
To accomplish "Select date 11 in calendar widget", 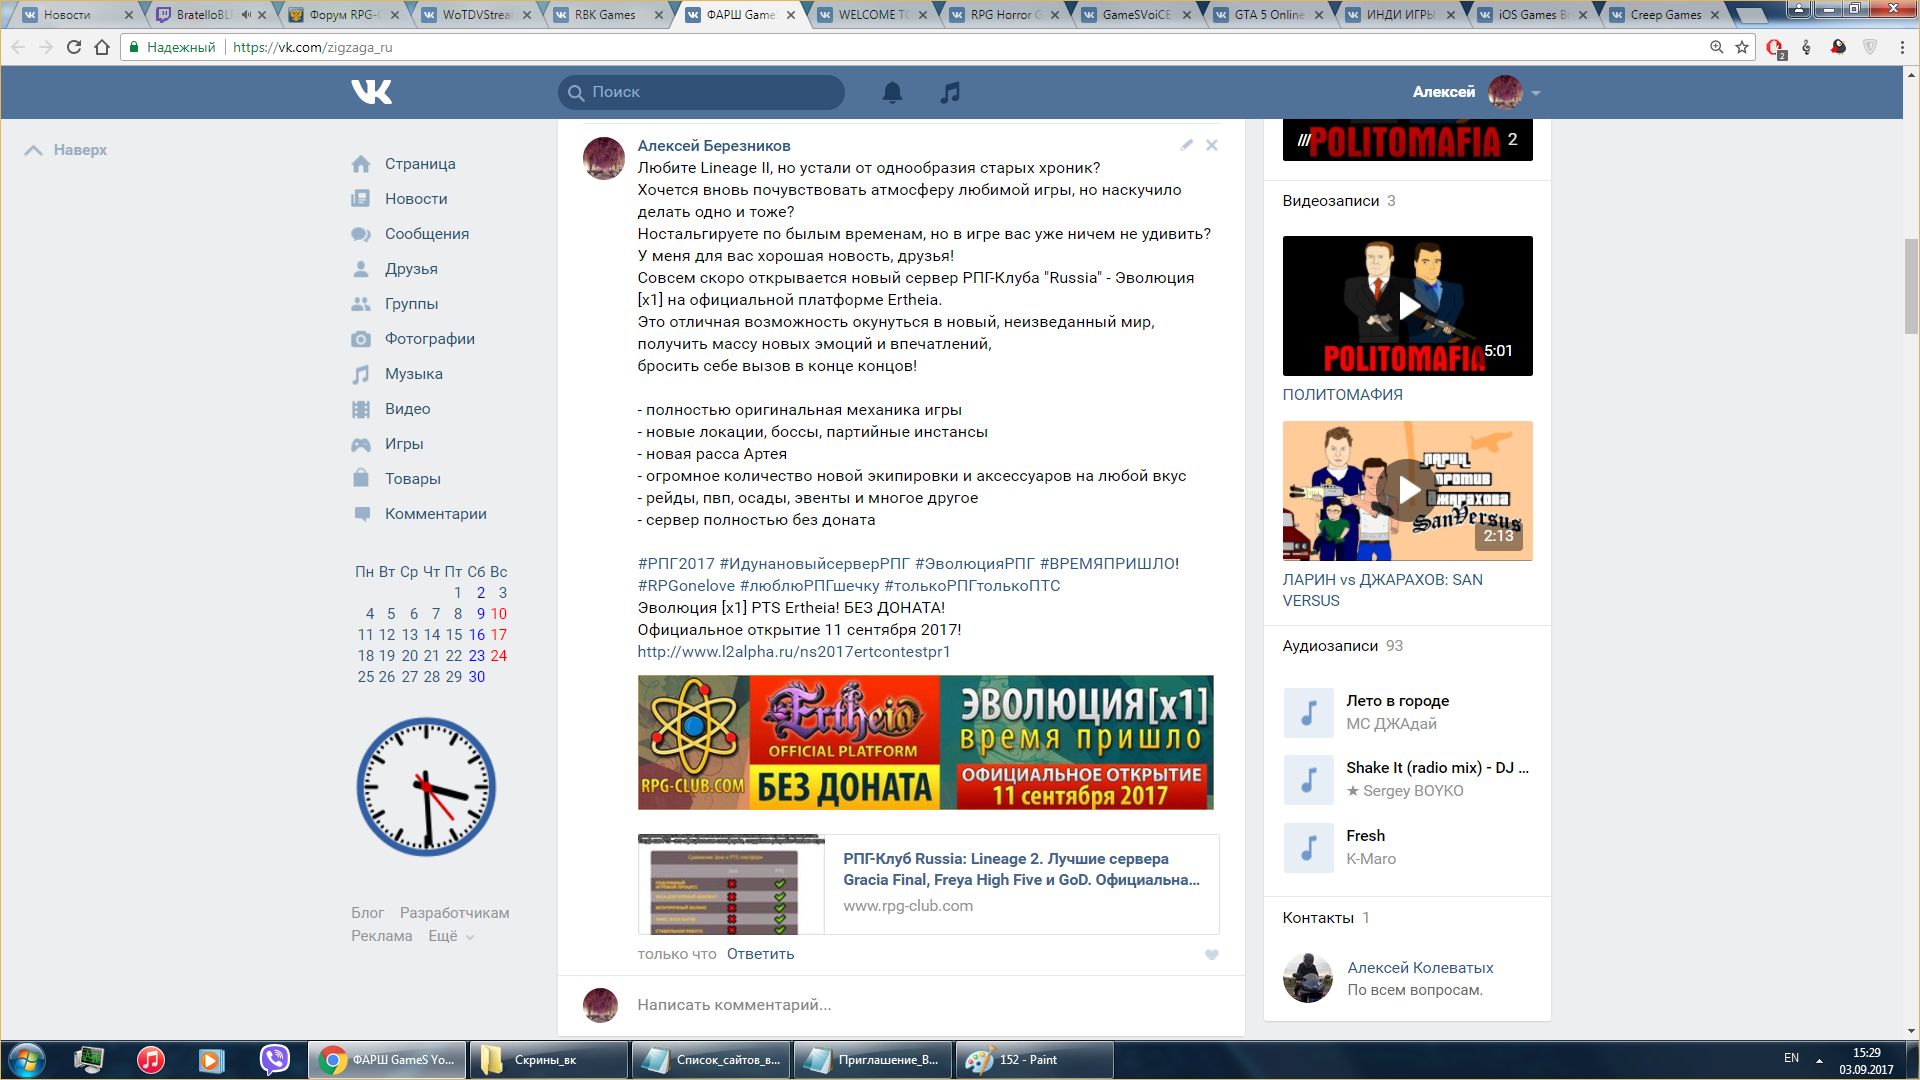I will pyautogui.click(x=365, y=635).
